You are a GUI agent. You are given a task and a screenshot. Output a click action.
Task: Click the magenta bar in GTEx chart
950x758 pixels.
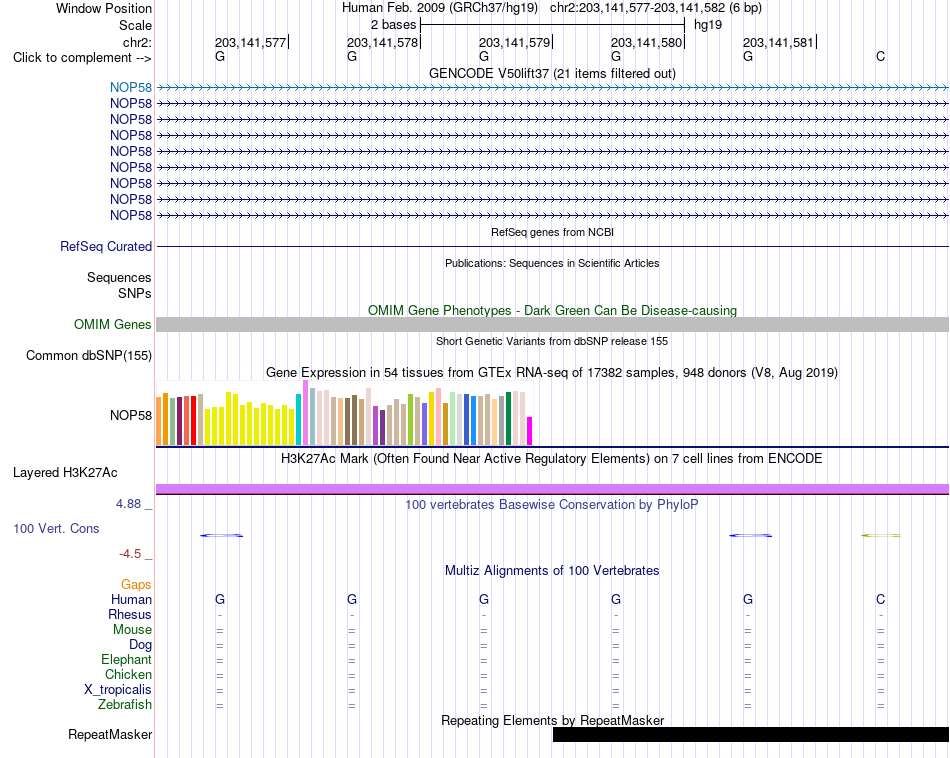pyautogui.click(x=530, y=431)
